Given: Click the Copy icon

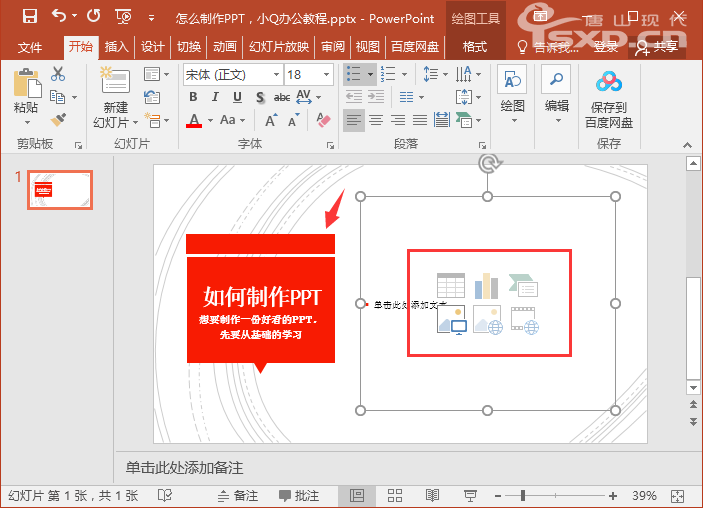Looking at the screenshot, I should tap(57, 97).
